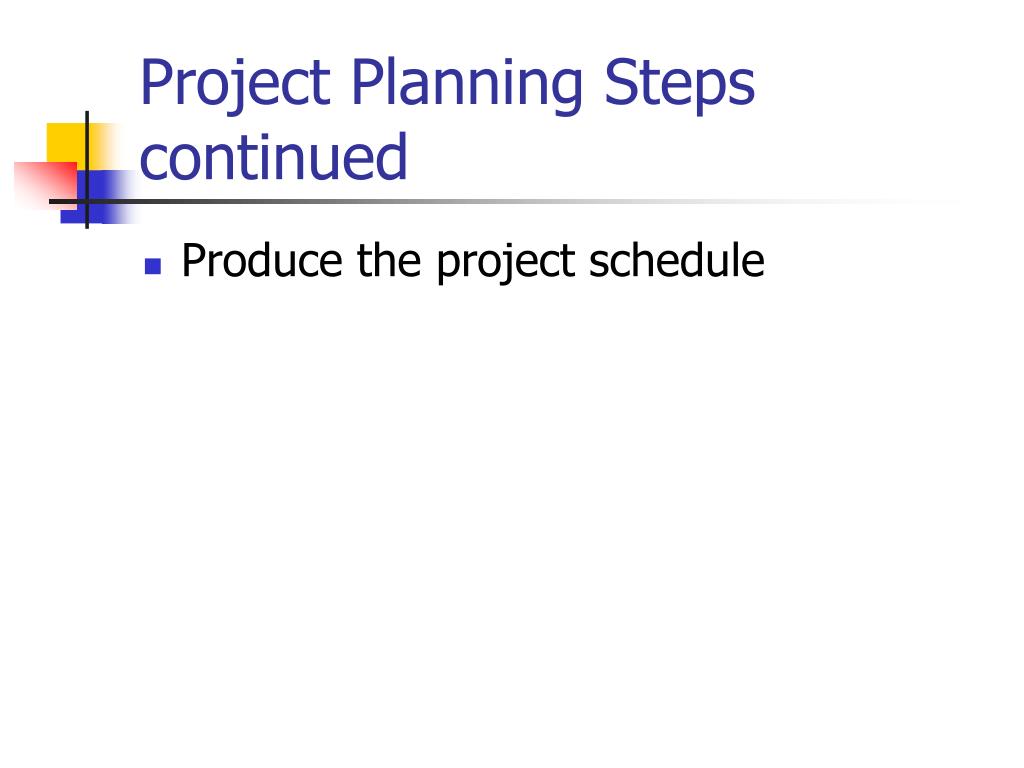The image size is (1024, 768).
Task: Click the yellow decorative square
Action: click(69, 145)
